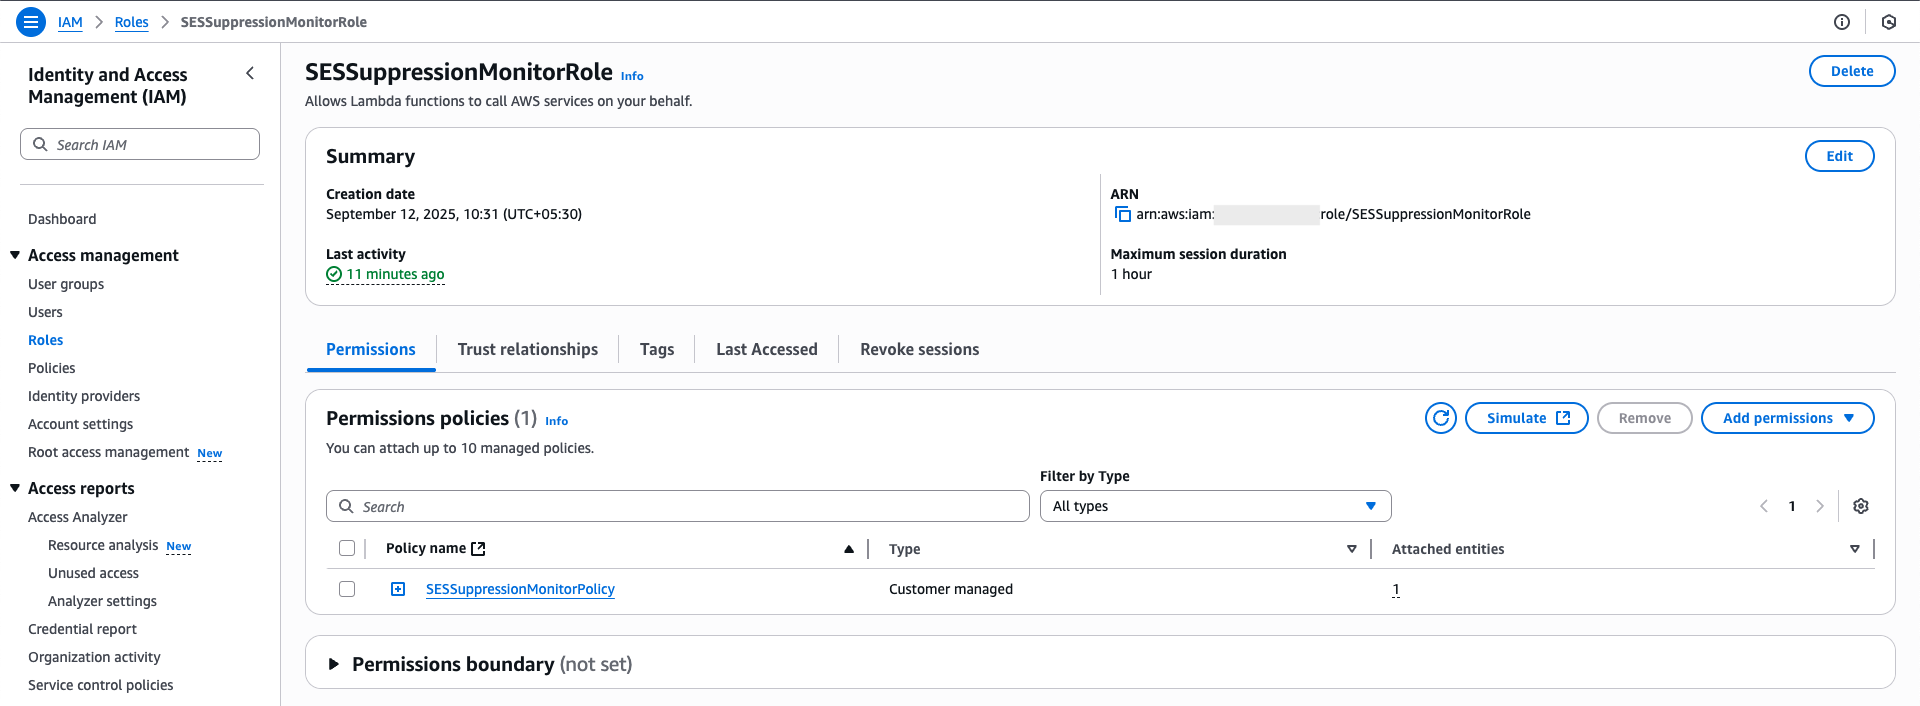Open the Revoke sessions tab

click(x=920, y=349)
